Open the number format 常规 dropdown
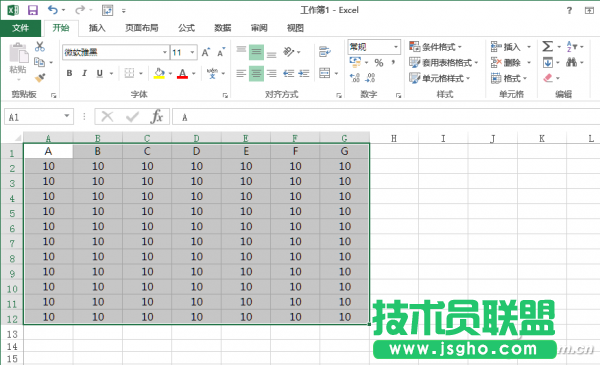This screenshot has width=600, height=365. click(396, 47)
